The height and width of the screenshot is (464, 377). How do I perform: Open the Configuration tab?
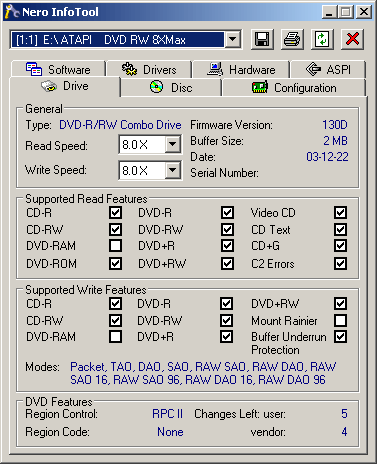point(294,88)
